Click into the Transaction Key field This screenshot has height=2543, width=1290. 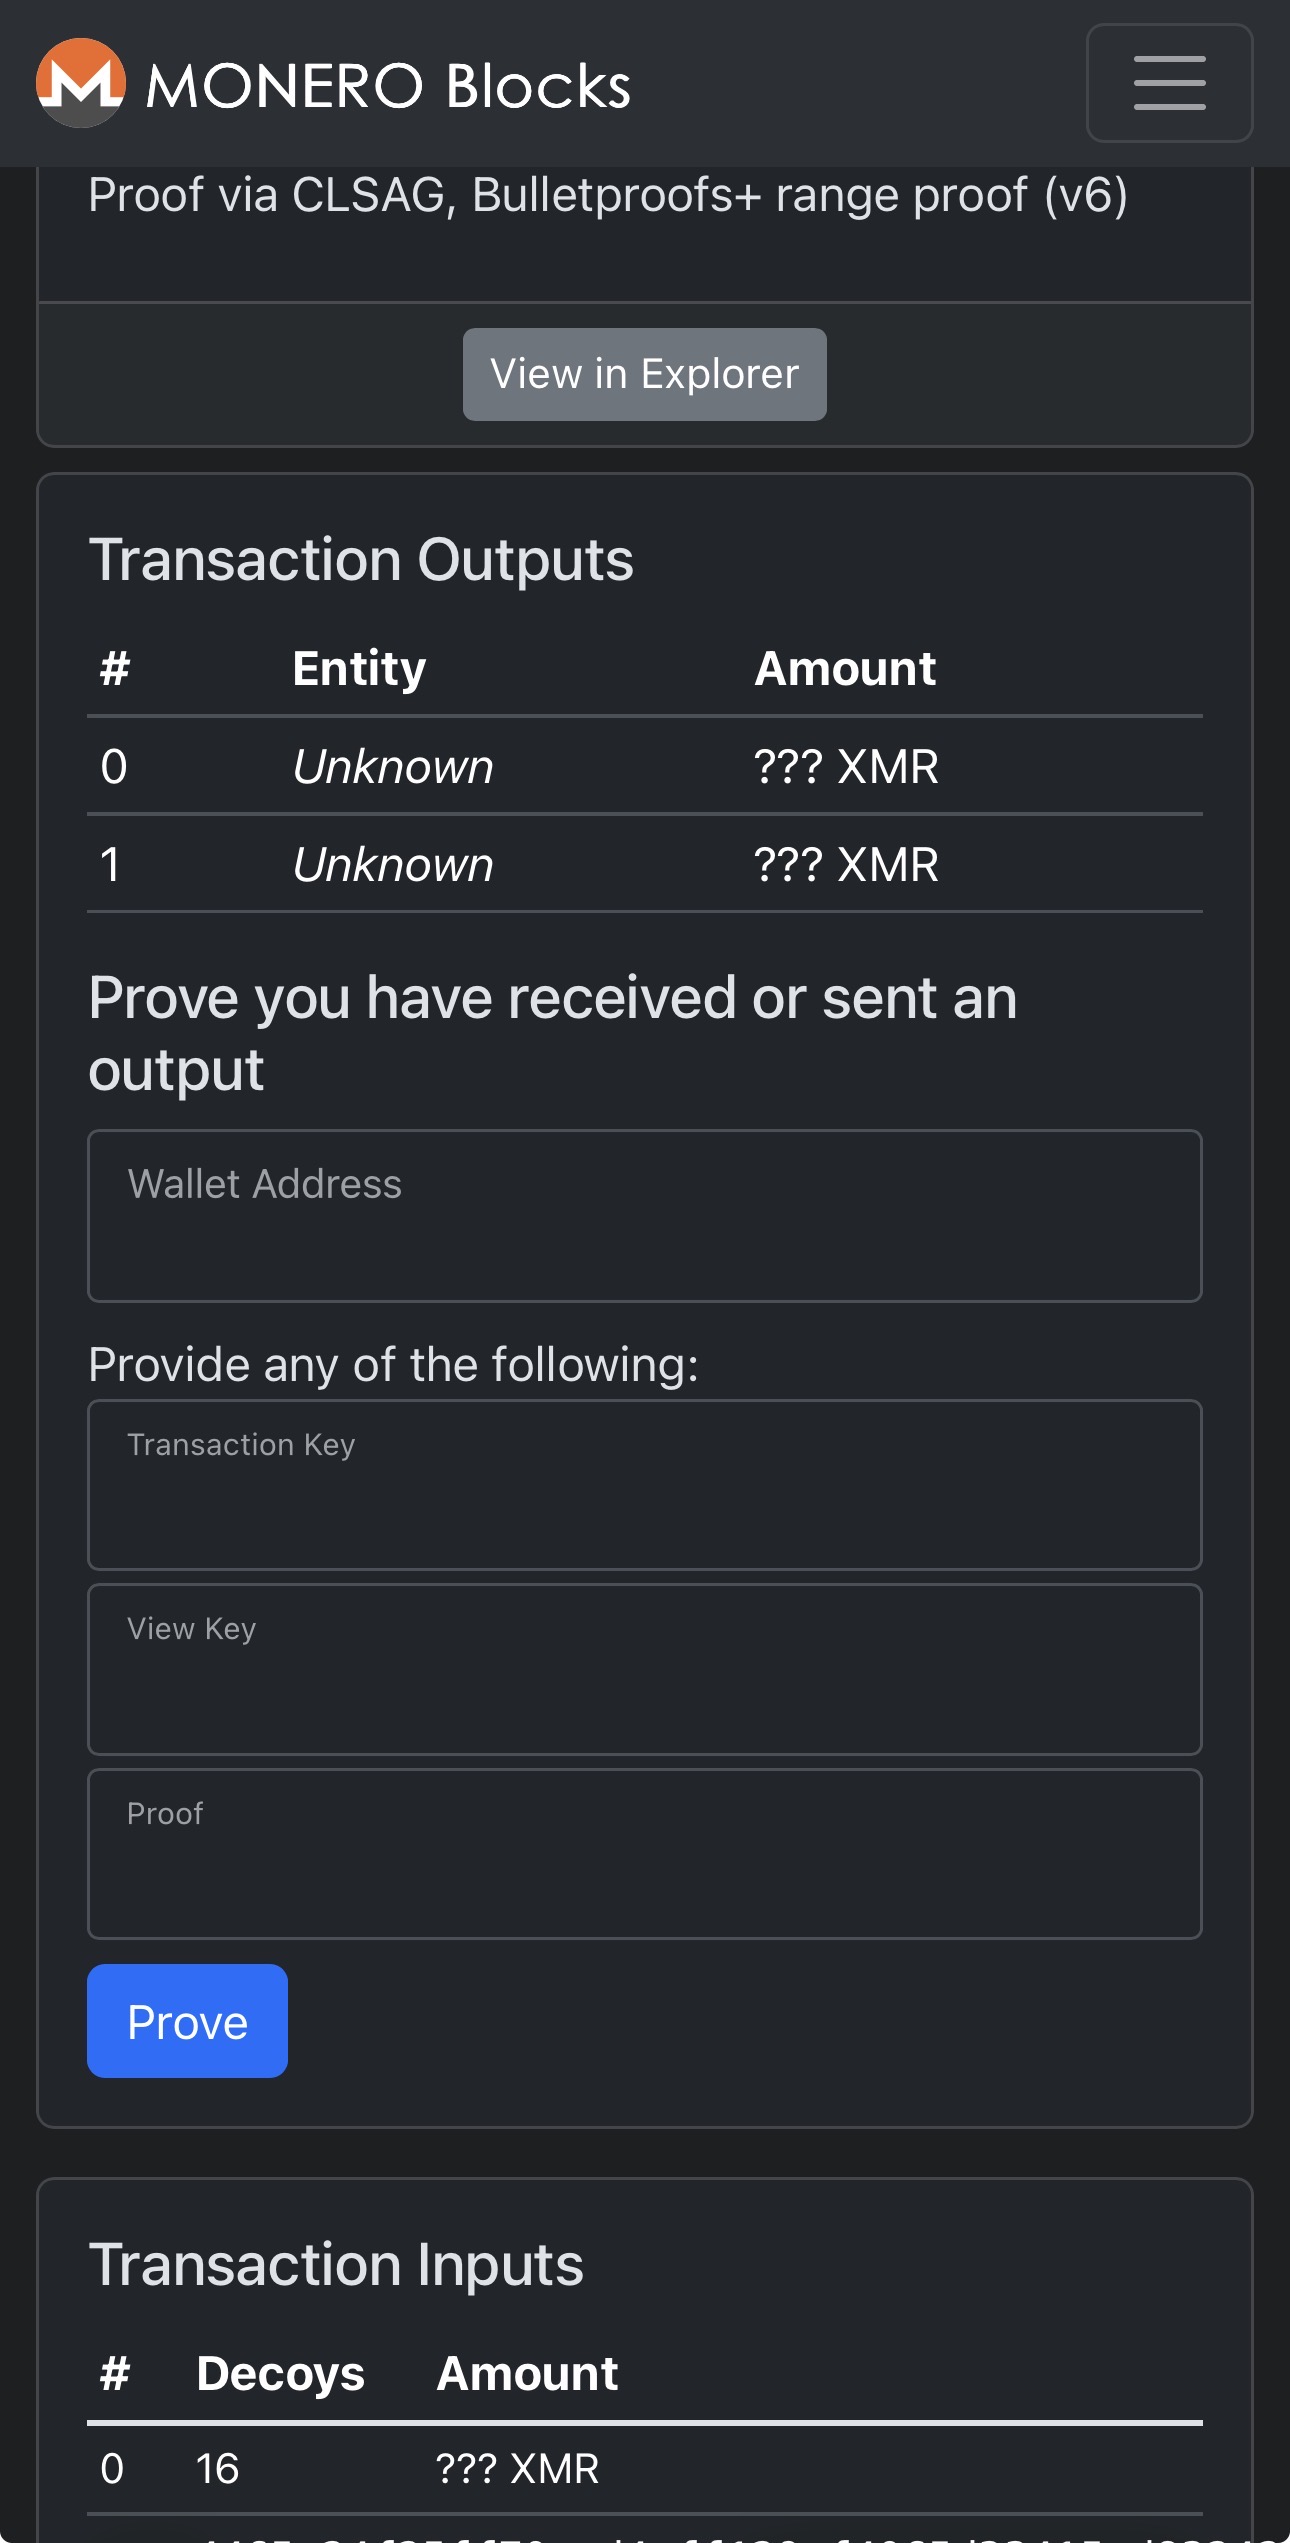coord(644,1485)
